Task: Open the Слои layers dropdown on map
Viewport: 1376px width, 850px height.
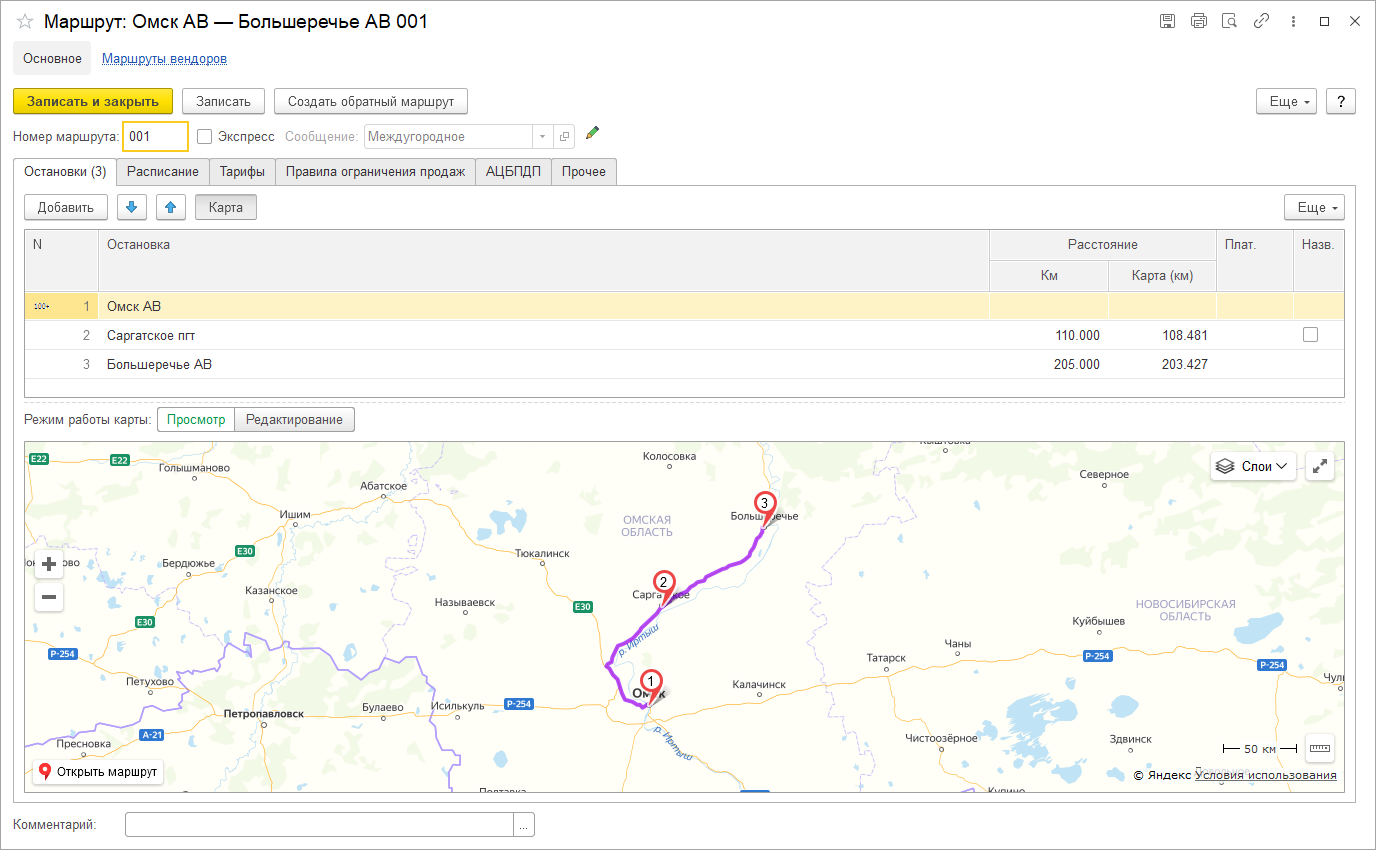Action: tap(1253, 466)
